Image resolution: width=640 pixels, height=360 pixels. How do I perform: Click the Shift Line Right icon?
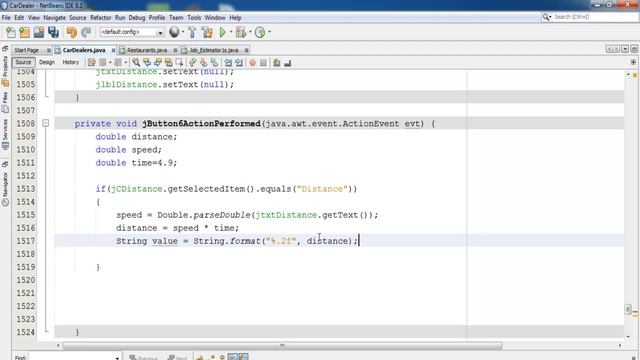coord(239,62)
